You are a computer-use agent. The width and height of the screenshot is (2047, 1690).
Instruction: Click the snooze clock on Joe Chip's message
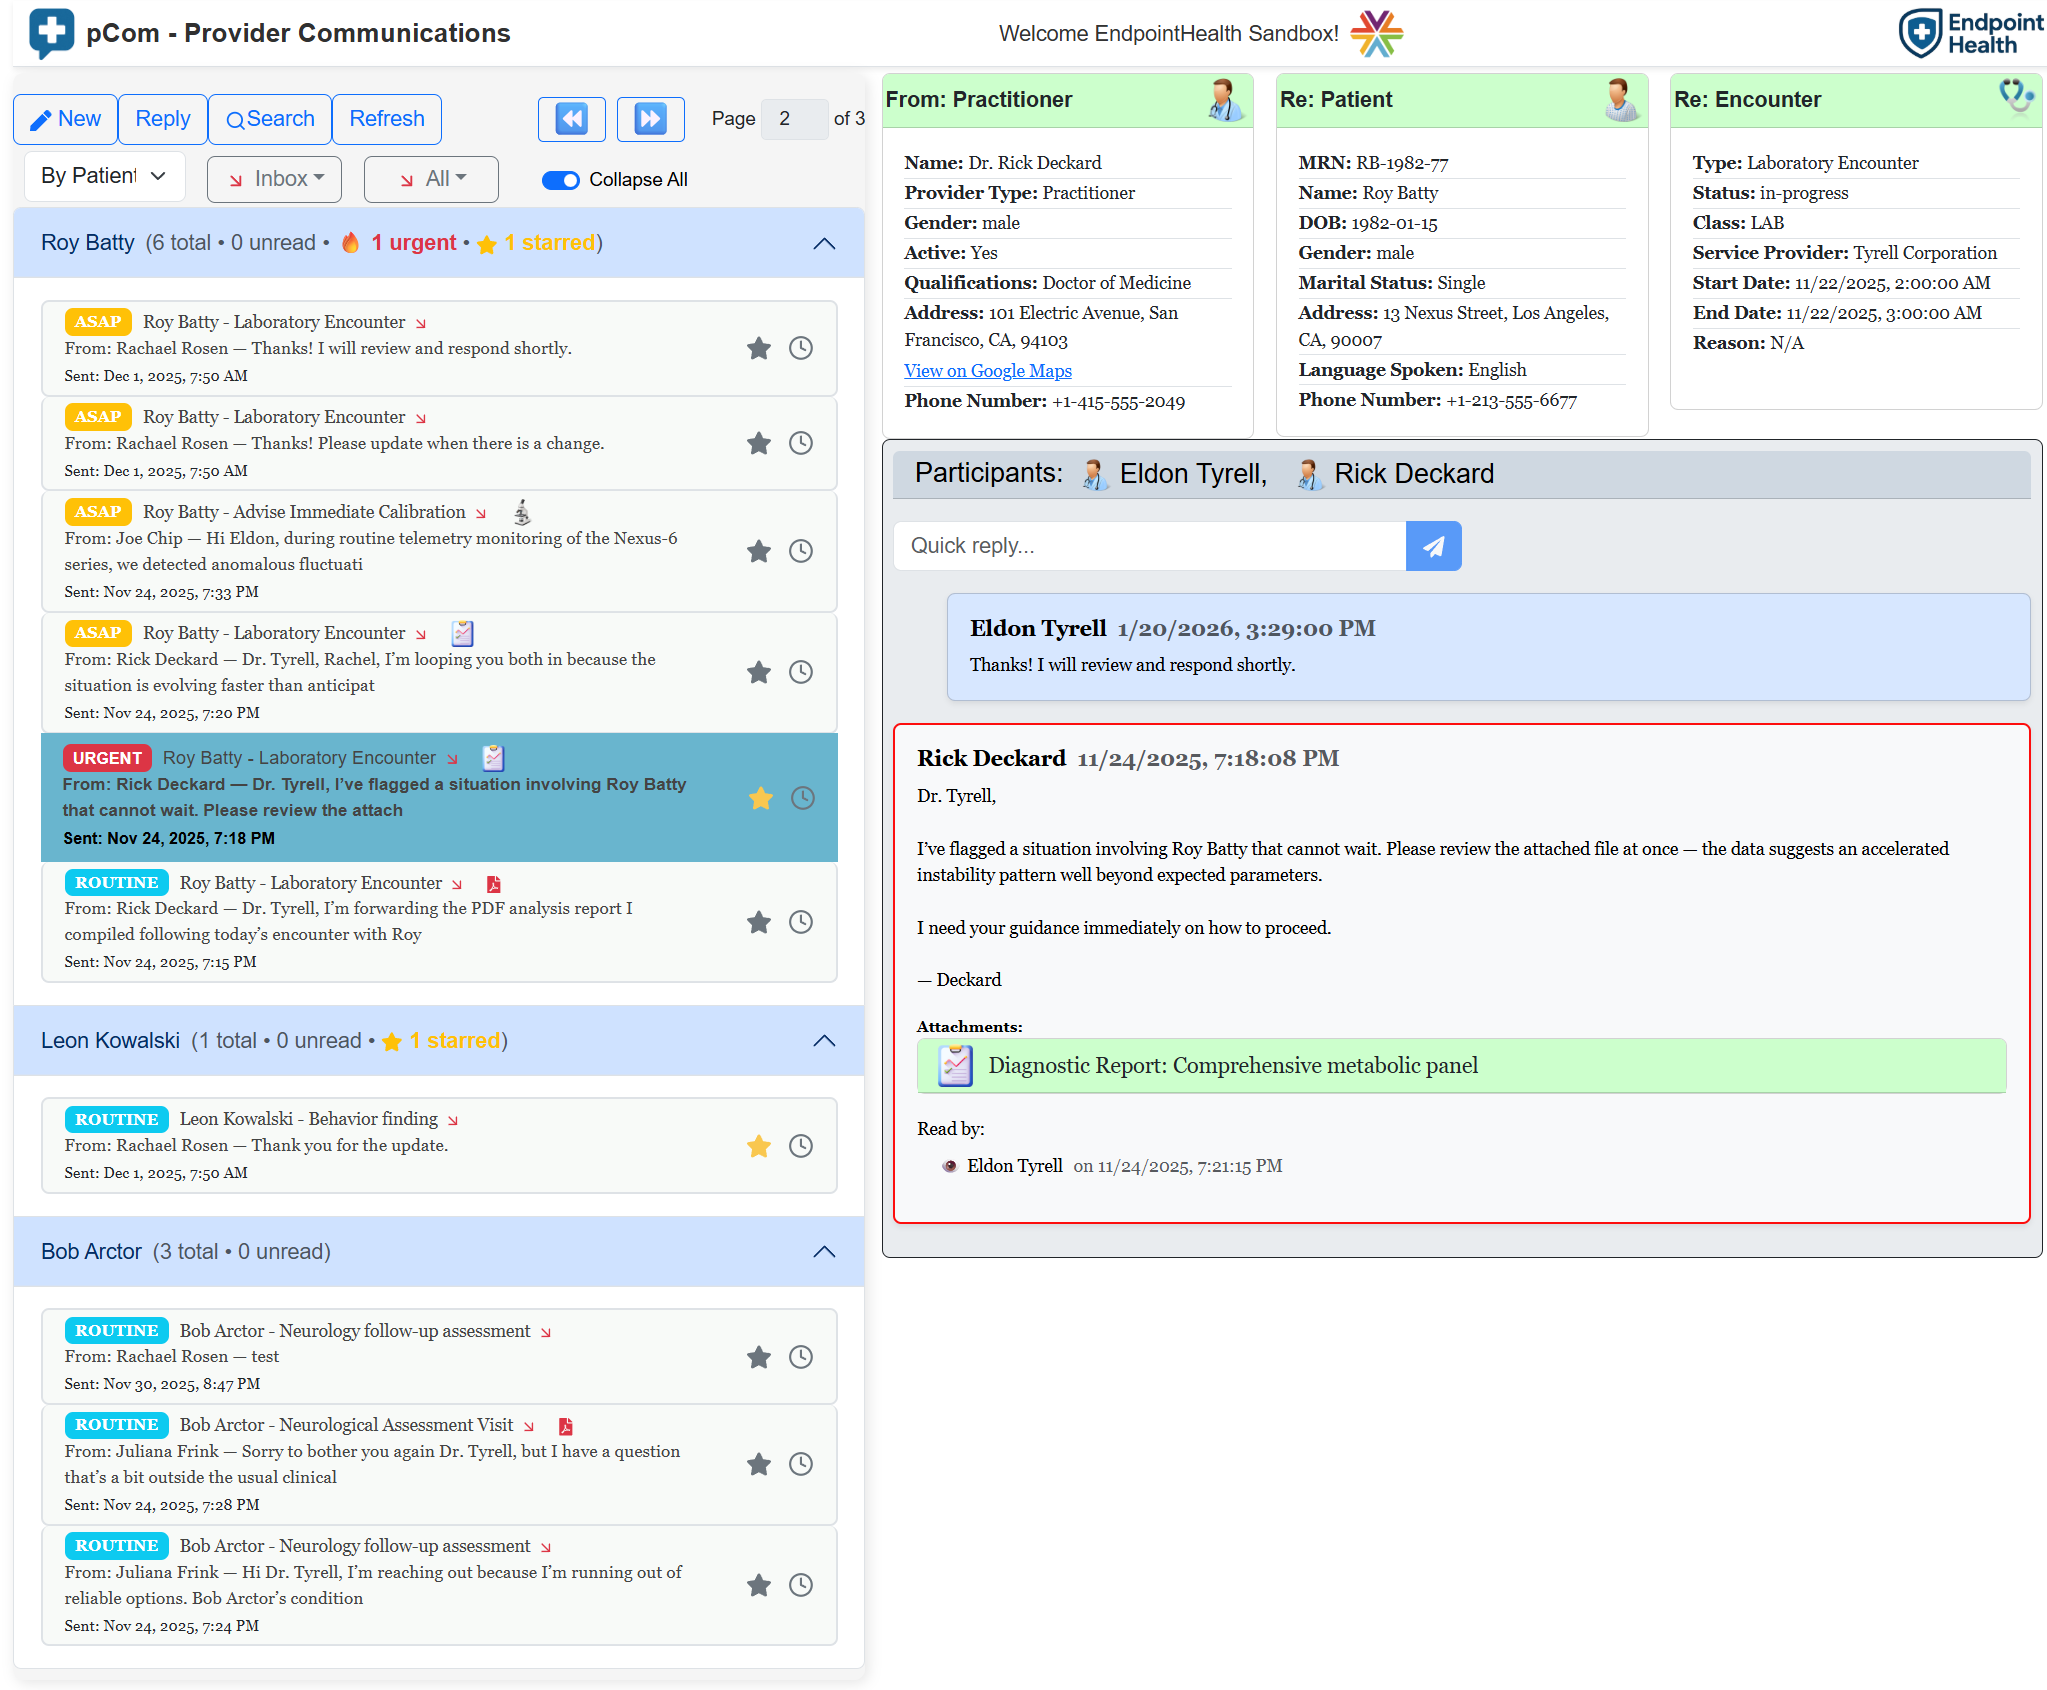click(800, 551)
